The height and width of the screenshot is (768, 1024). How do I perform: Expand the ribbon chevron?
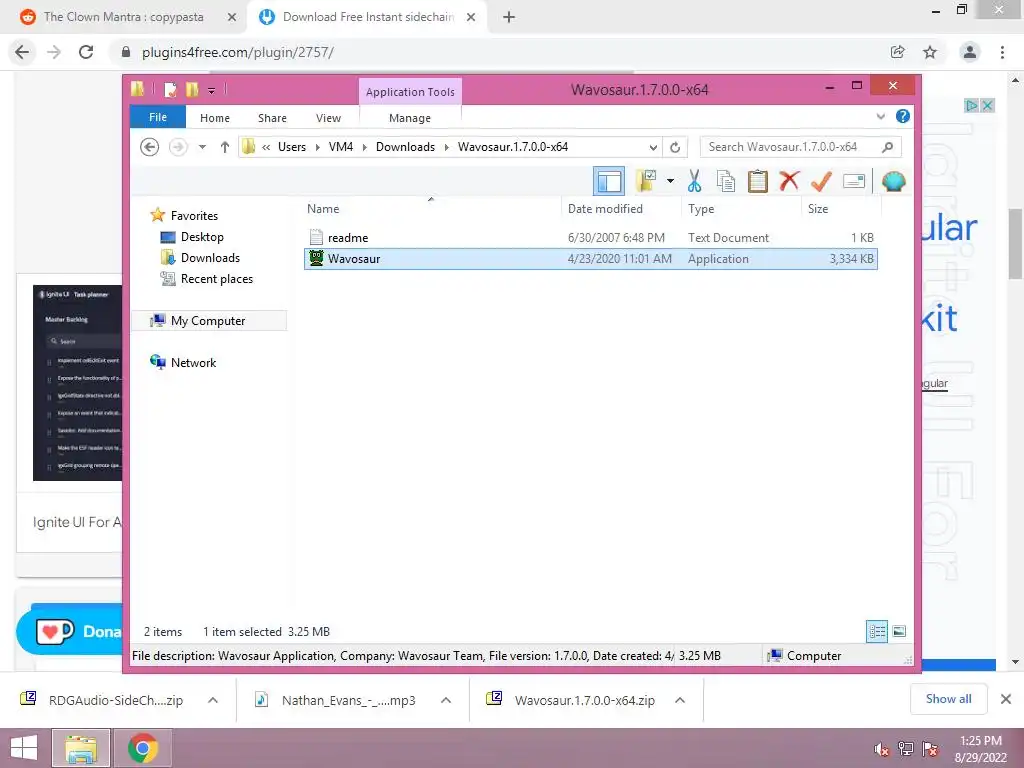(x=881, y=116)
